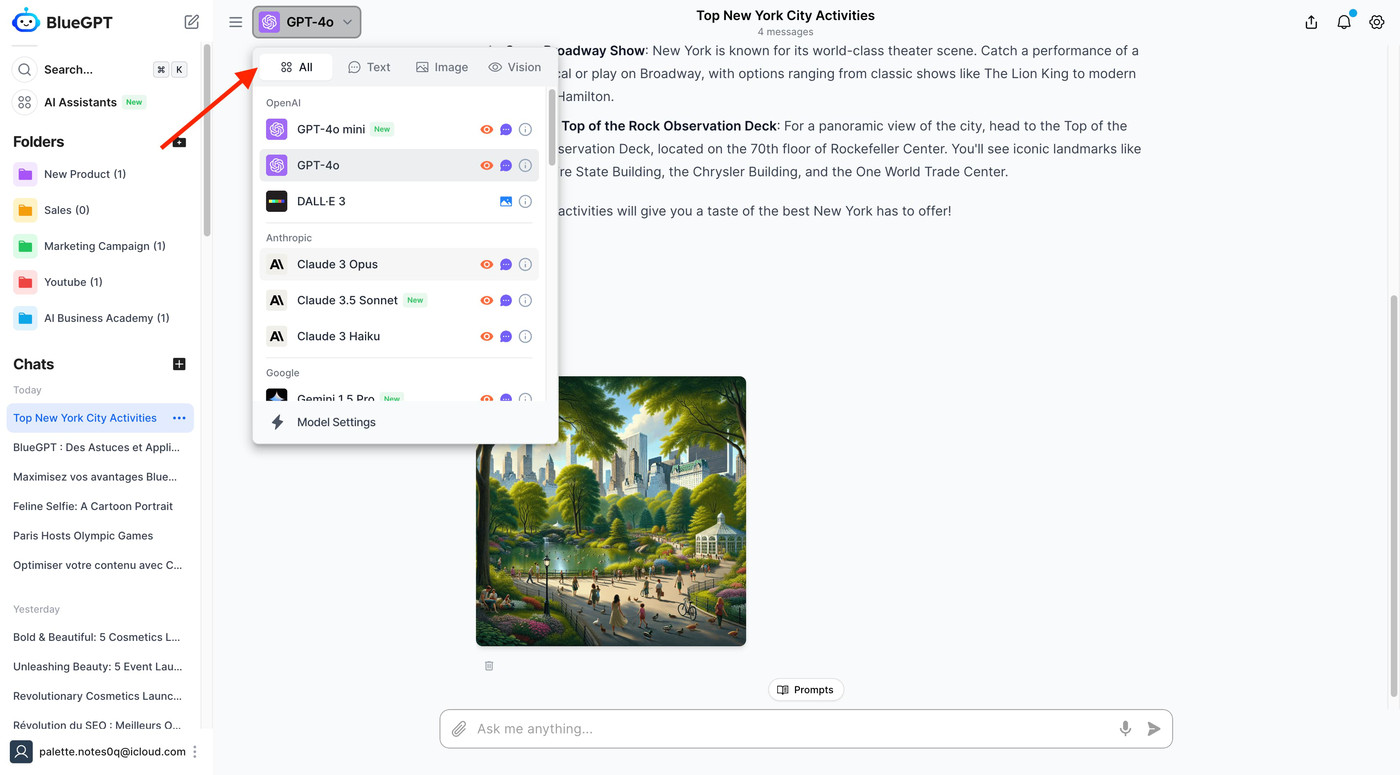Click the Ask me anything input field
This screenshot has width=1400, height=775.
pos(790,729)
